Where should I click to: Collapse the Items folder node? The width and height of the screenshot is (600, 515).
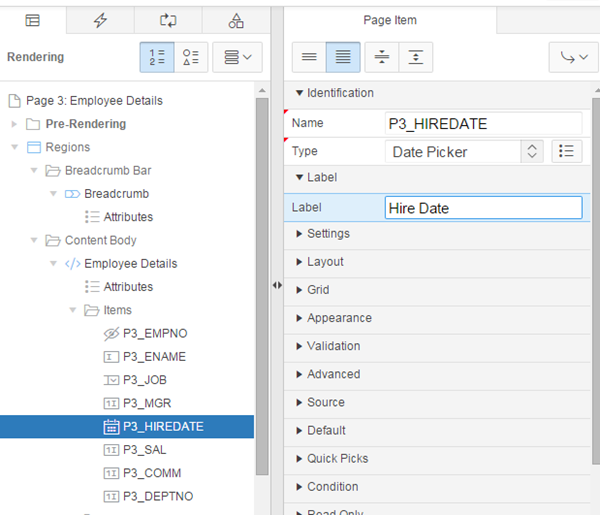click(73, 310)
